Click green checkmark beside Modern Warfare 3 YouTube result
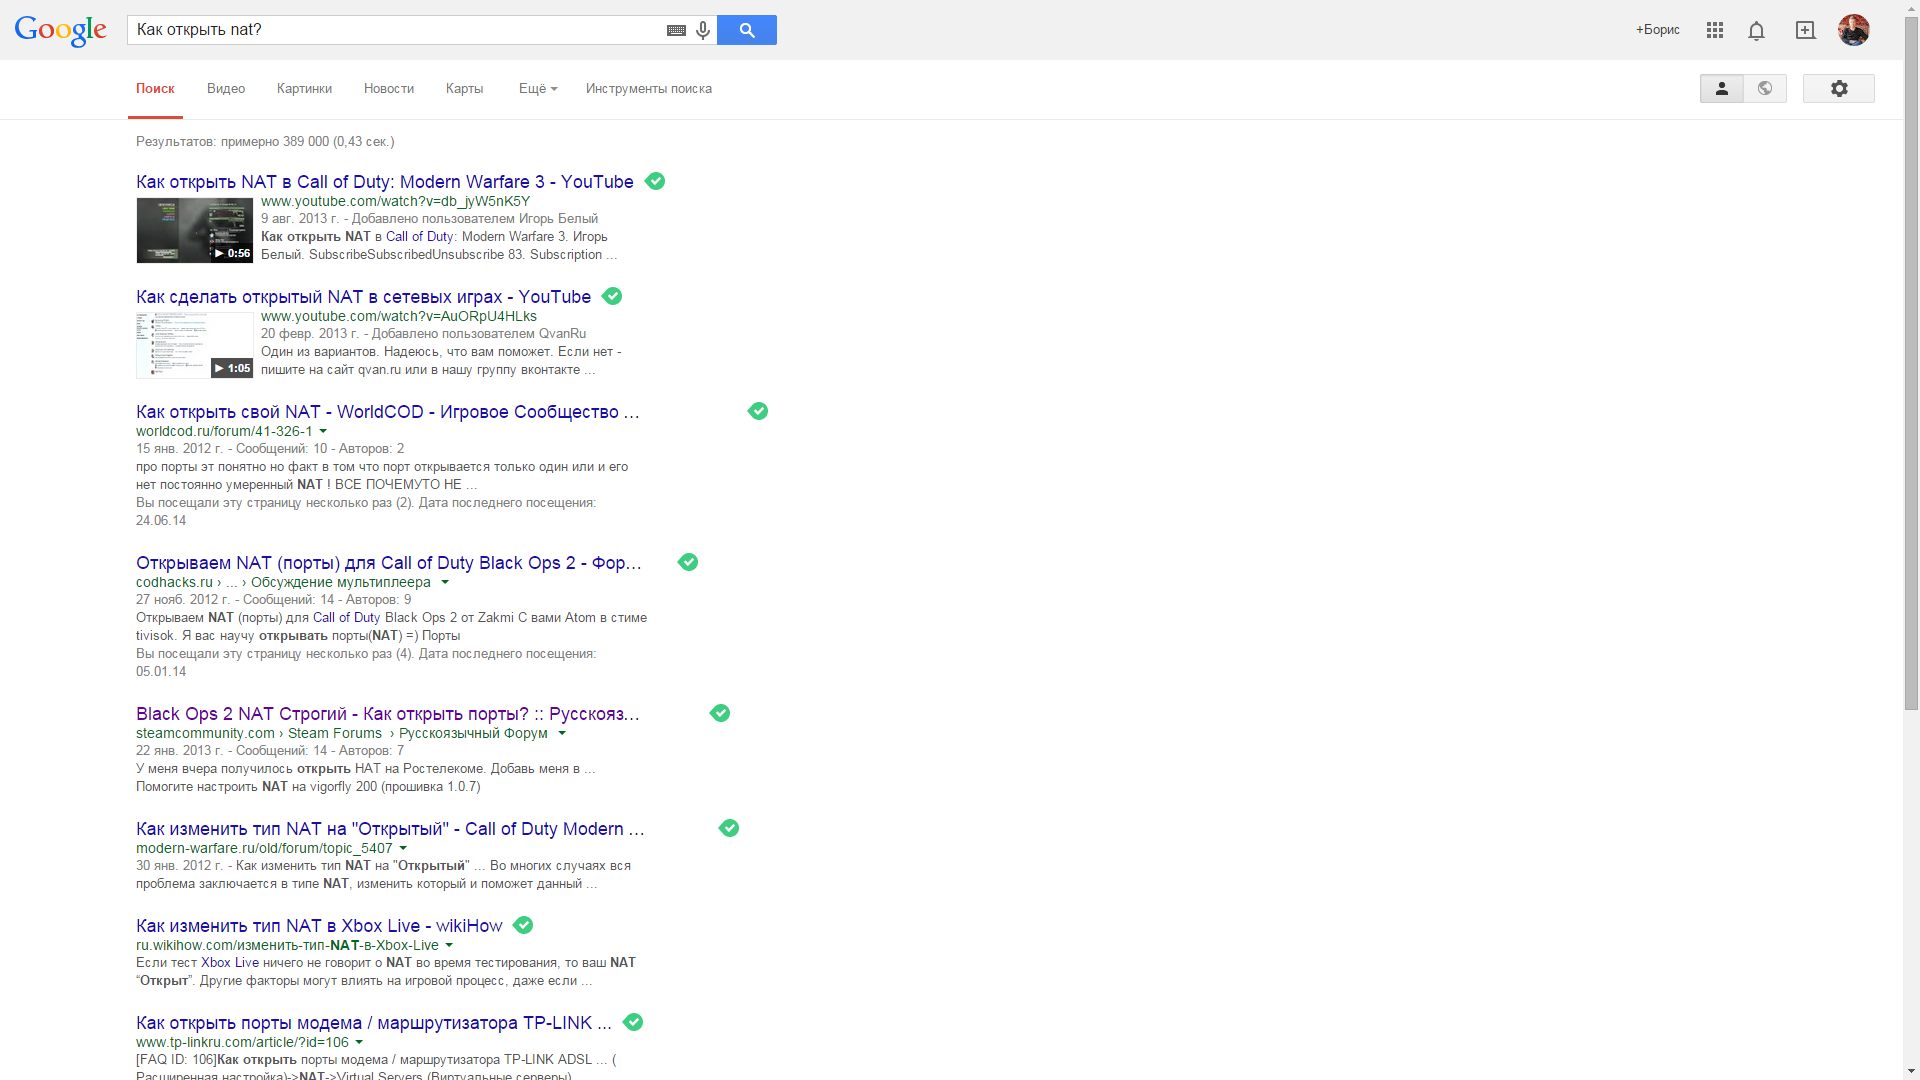The width and height of the screenshot is (1920, 1080). click(655, 181)
